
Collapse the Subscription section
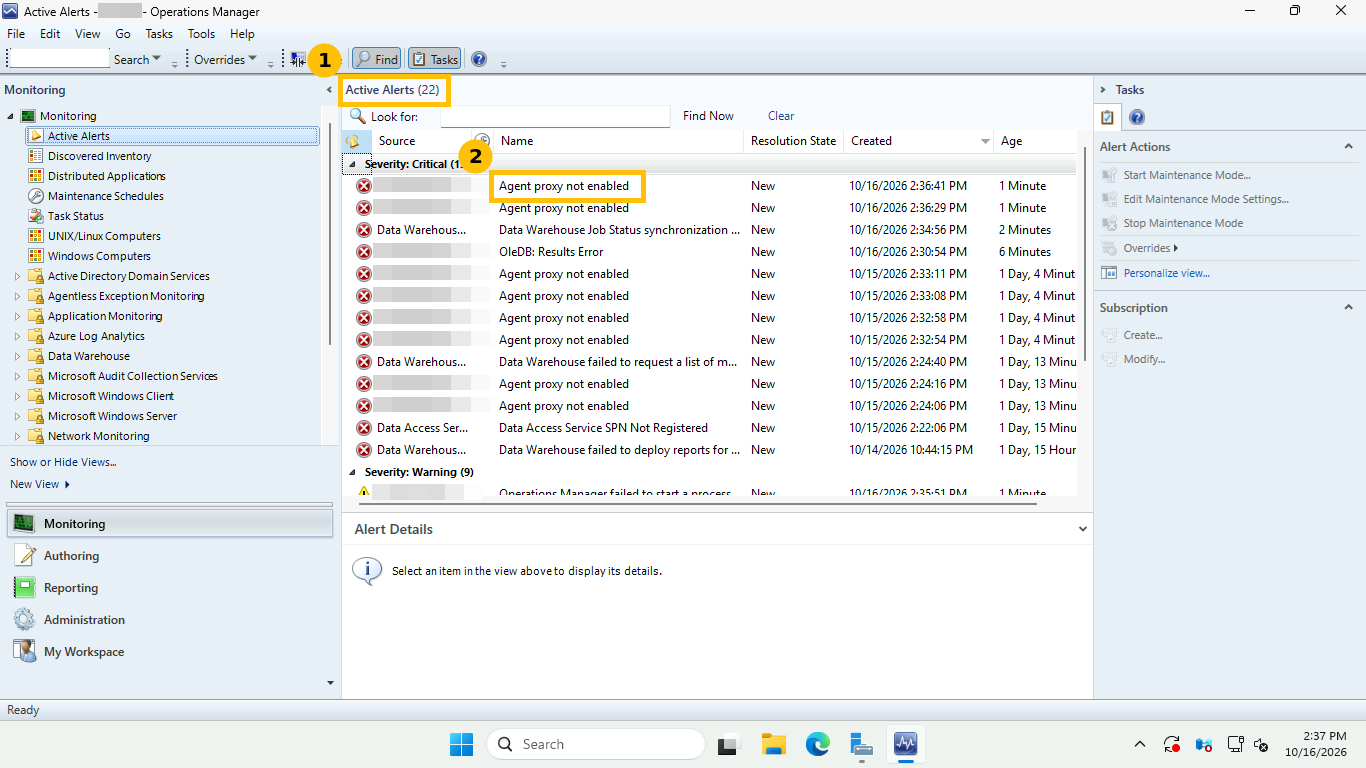tap(1348, 308)
